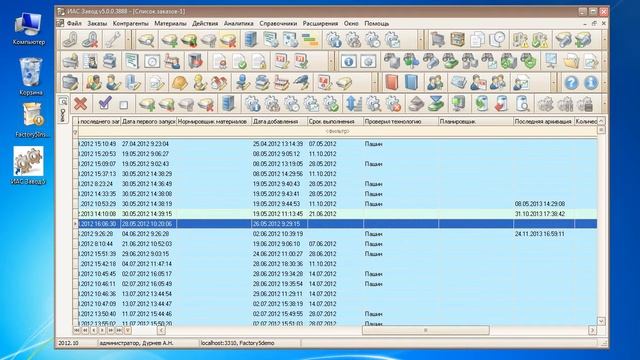Open the Аналитика menu

[x=238, y=24]
